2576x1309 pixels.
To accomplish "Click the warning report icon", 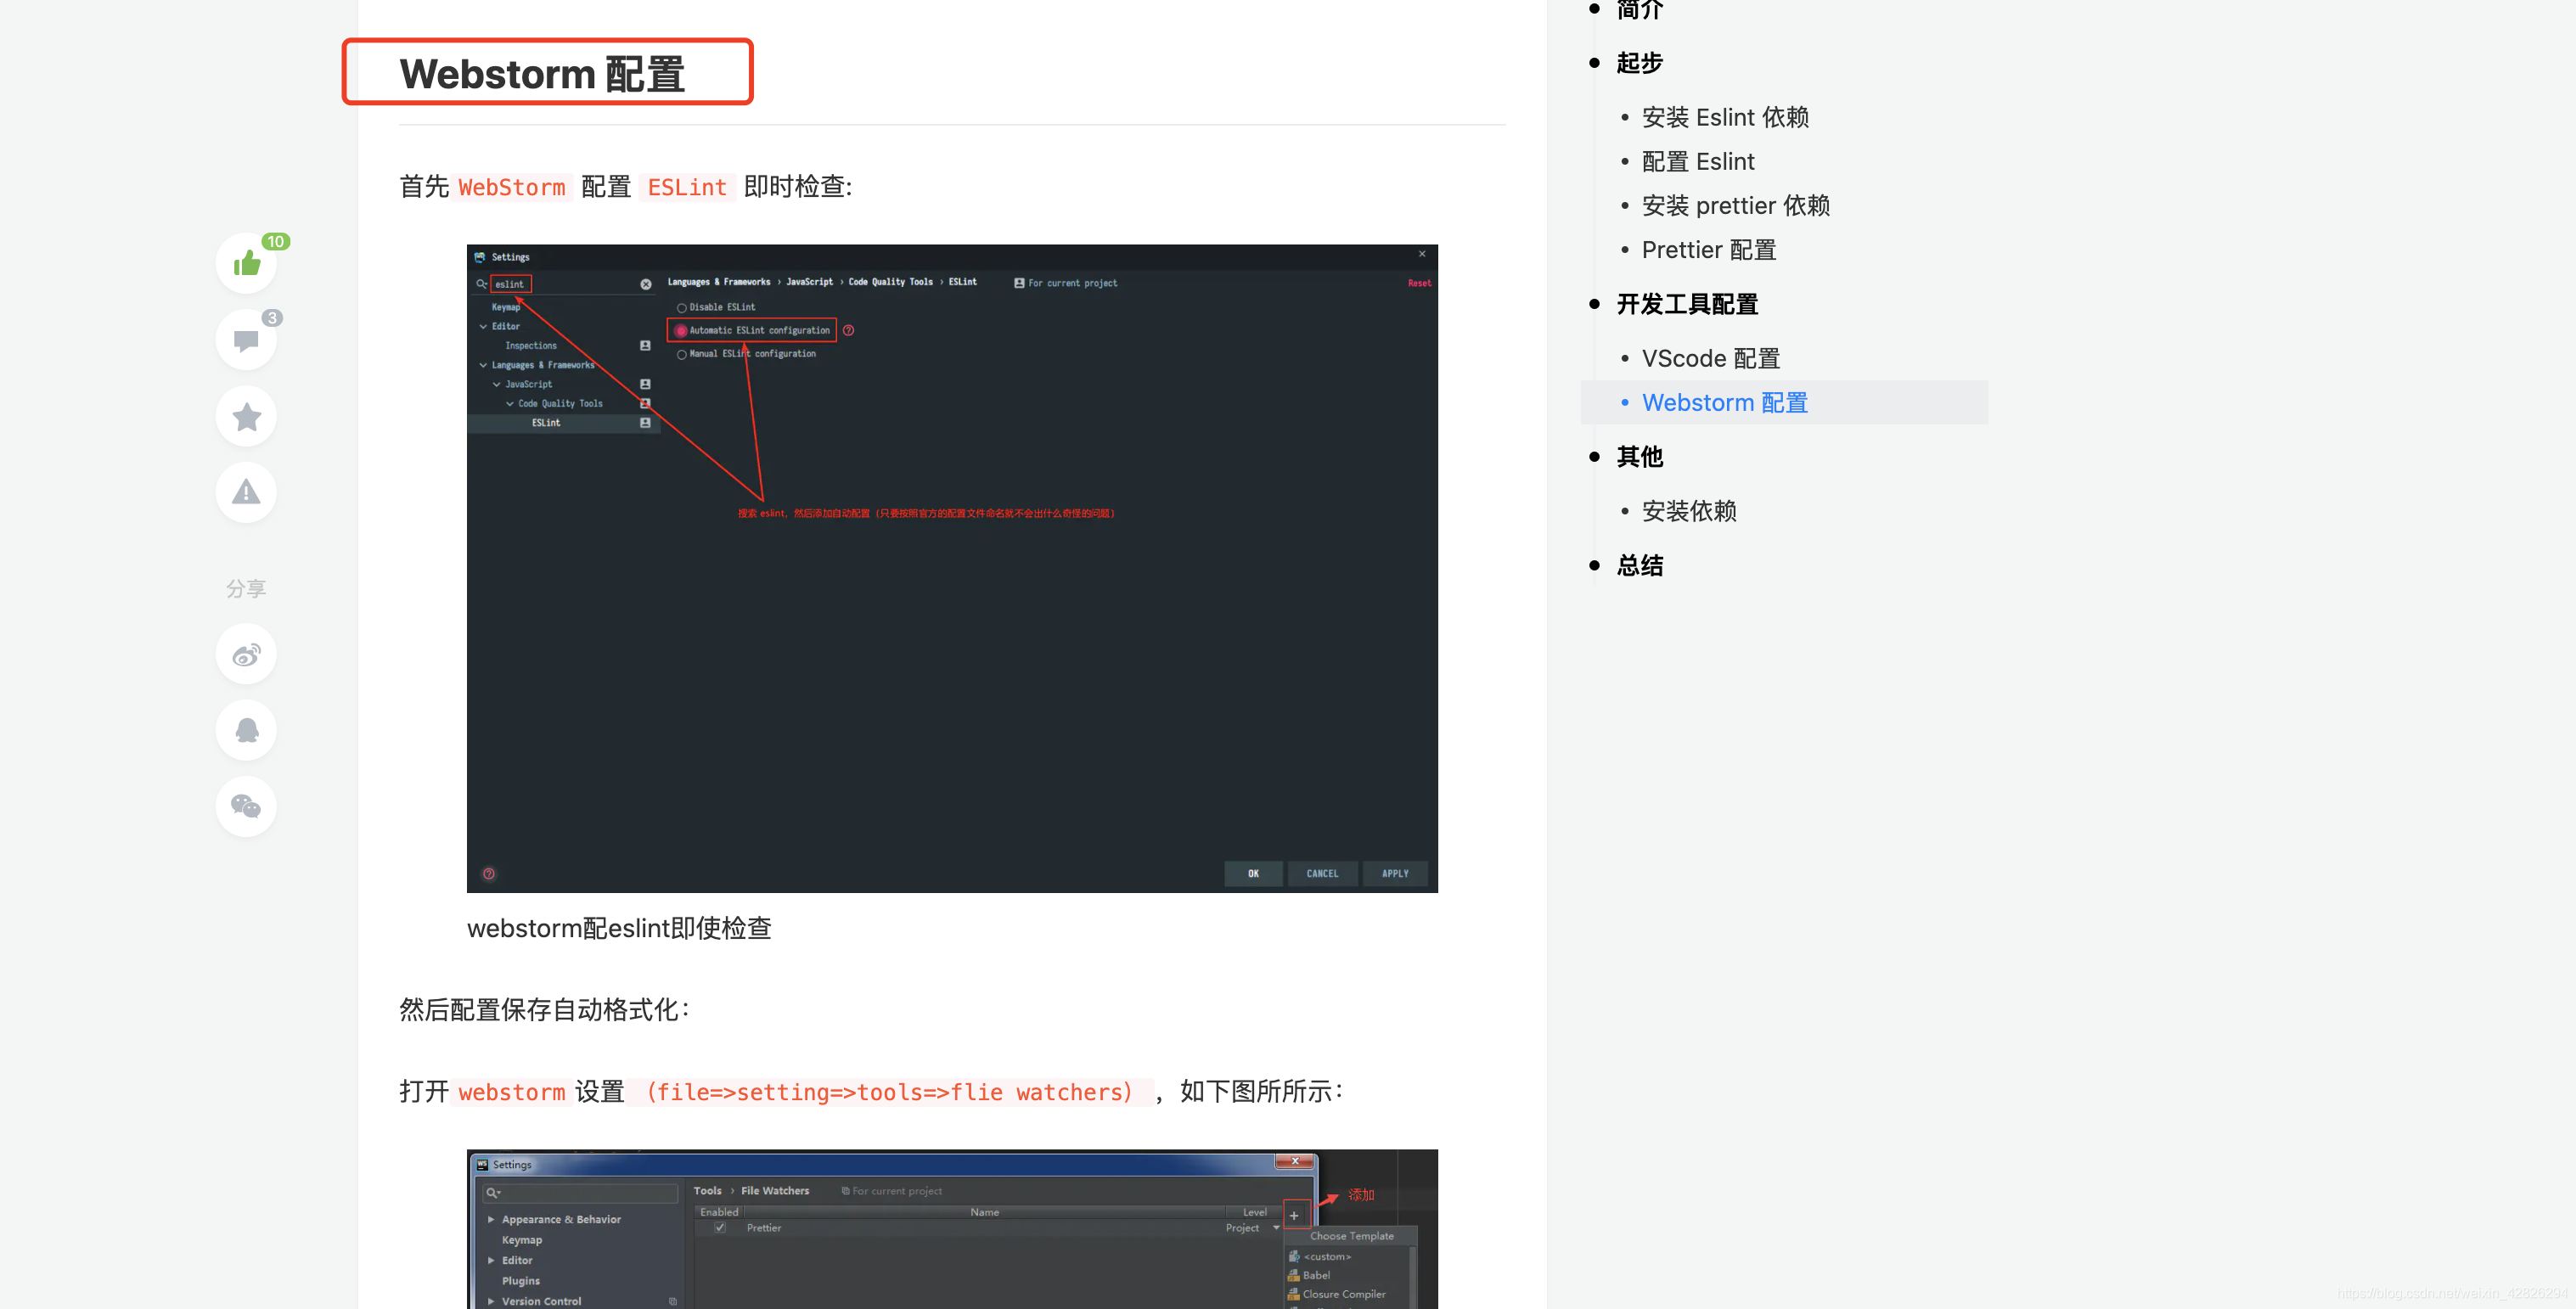I will [246, 492].
